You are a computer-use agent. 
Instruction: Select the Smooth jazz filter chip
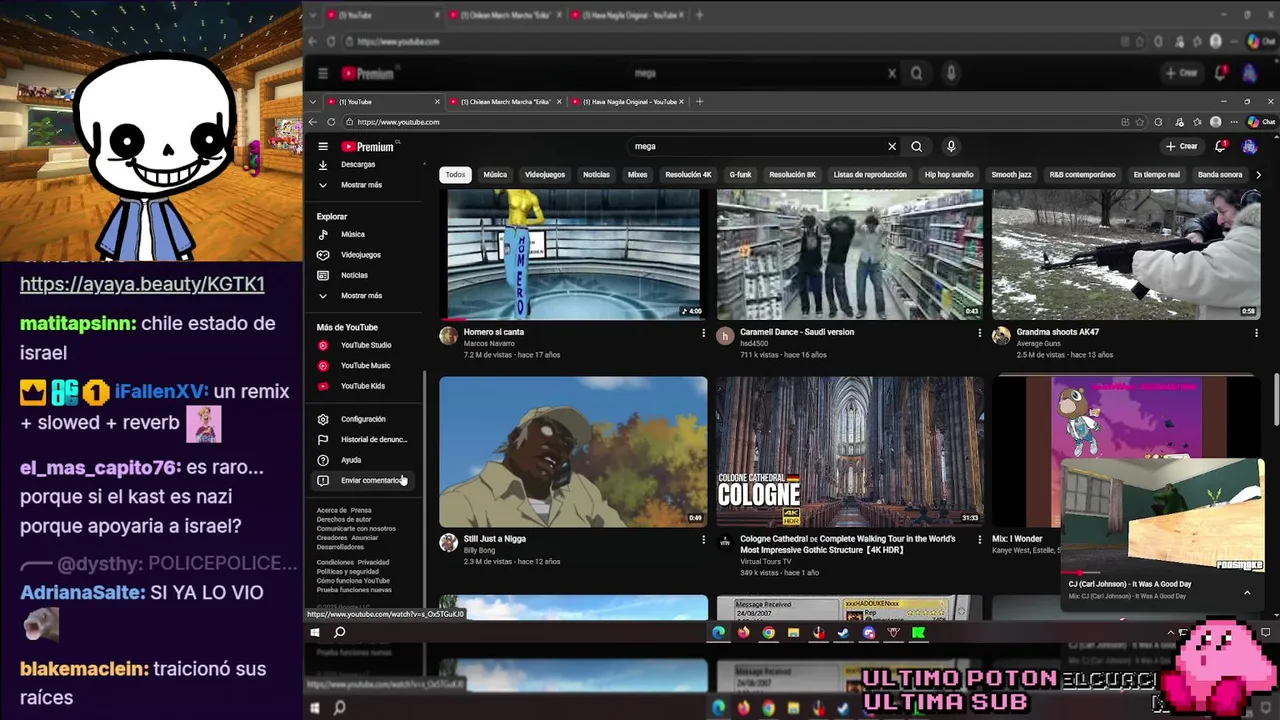pos(1011,175)
